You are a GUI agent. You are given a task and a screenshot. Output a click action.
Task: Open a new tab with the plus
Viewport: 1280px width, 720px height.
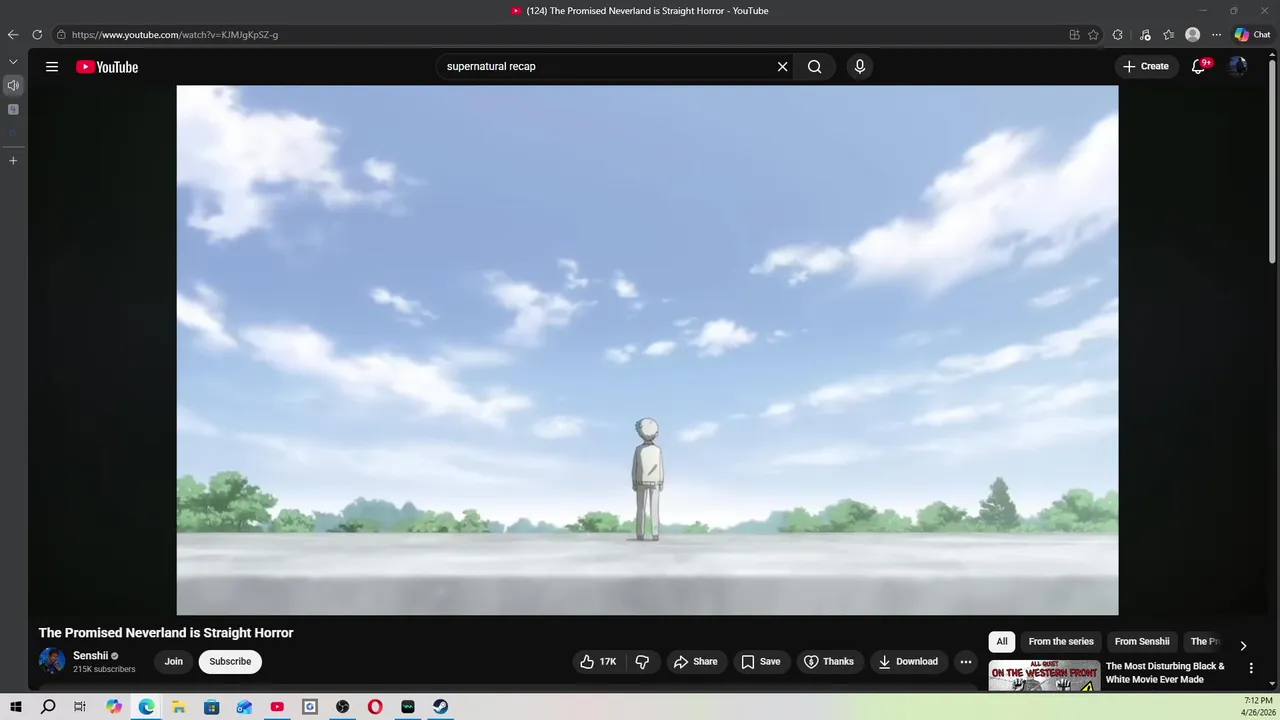tap(13, 160)
